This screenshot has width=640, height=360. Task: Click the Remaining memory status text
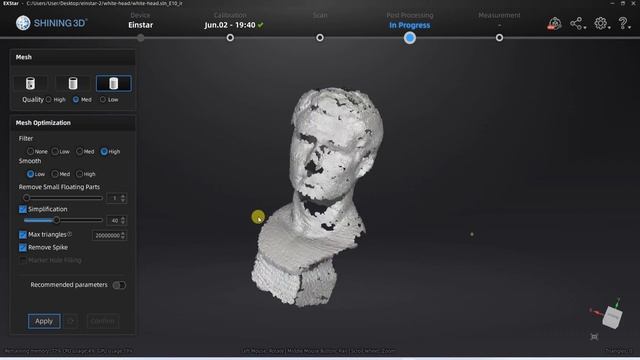click(x=69, y=351)
